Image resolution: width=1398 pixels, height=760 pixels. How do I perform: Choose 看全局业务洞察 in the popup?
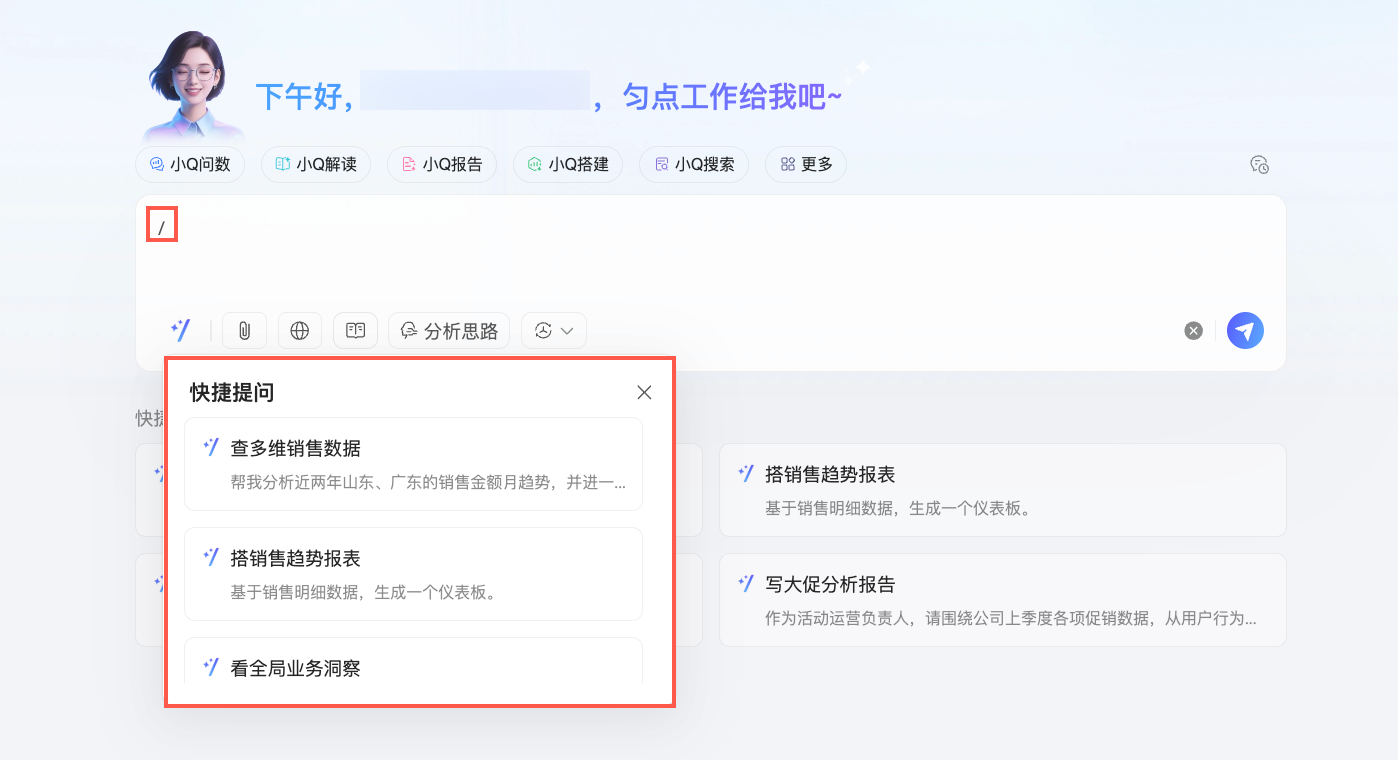(x=413, y=661)
